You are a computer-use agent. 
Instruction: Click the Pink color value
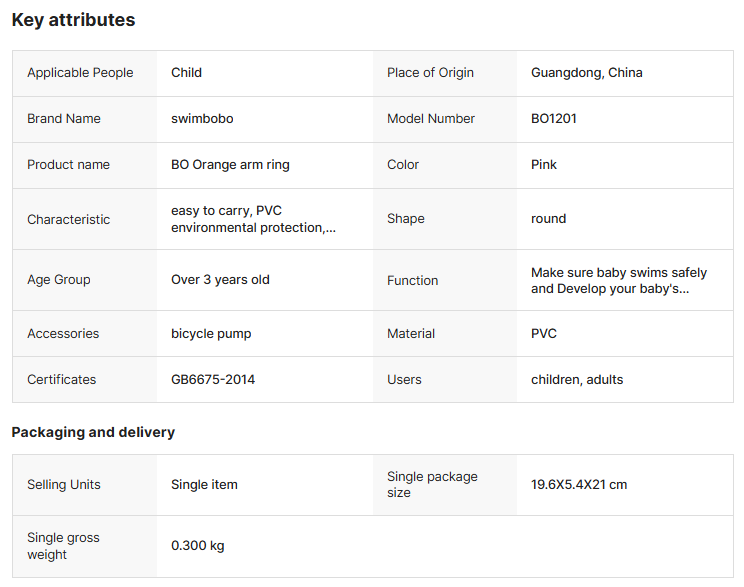[x=544, y=164]
